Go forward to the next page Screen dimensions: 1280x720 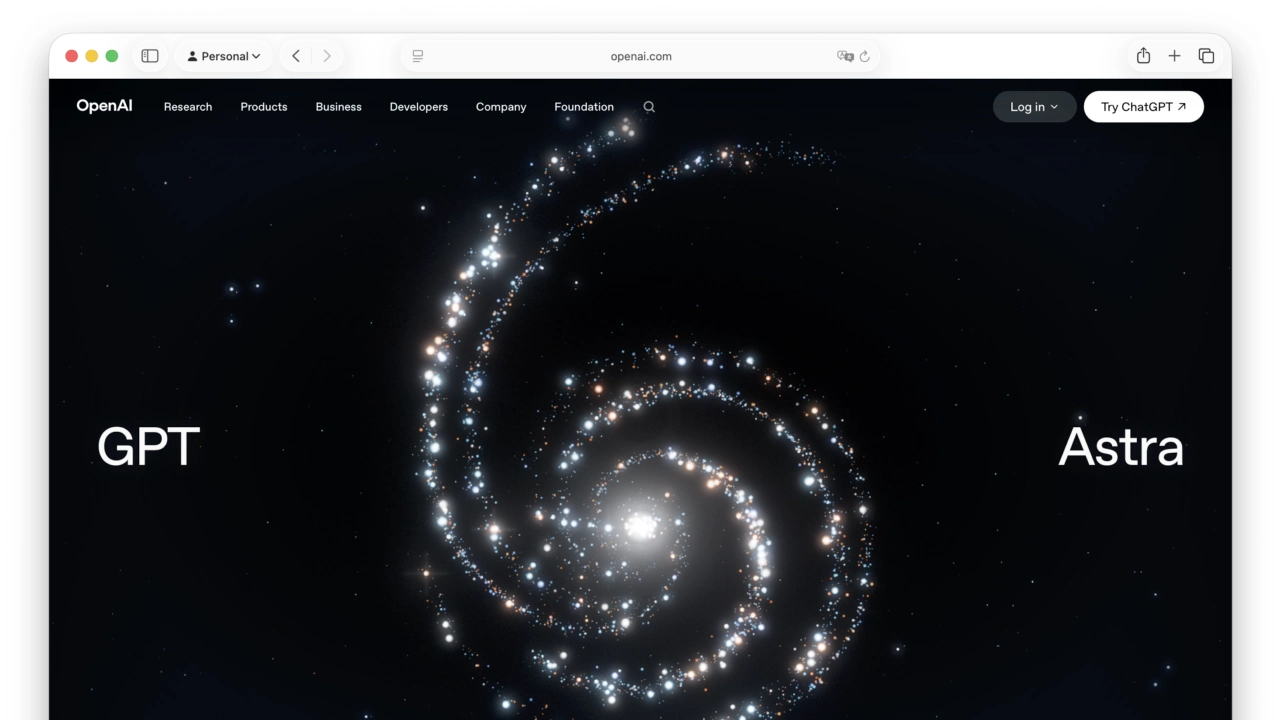click(x=327, y=56)
